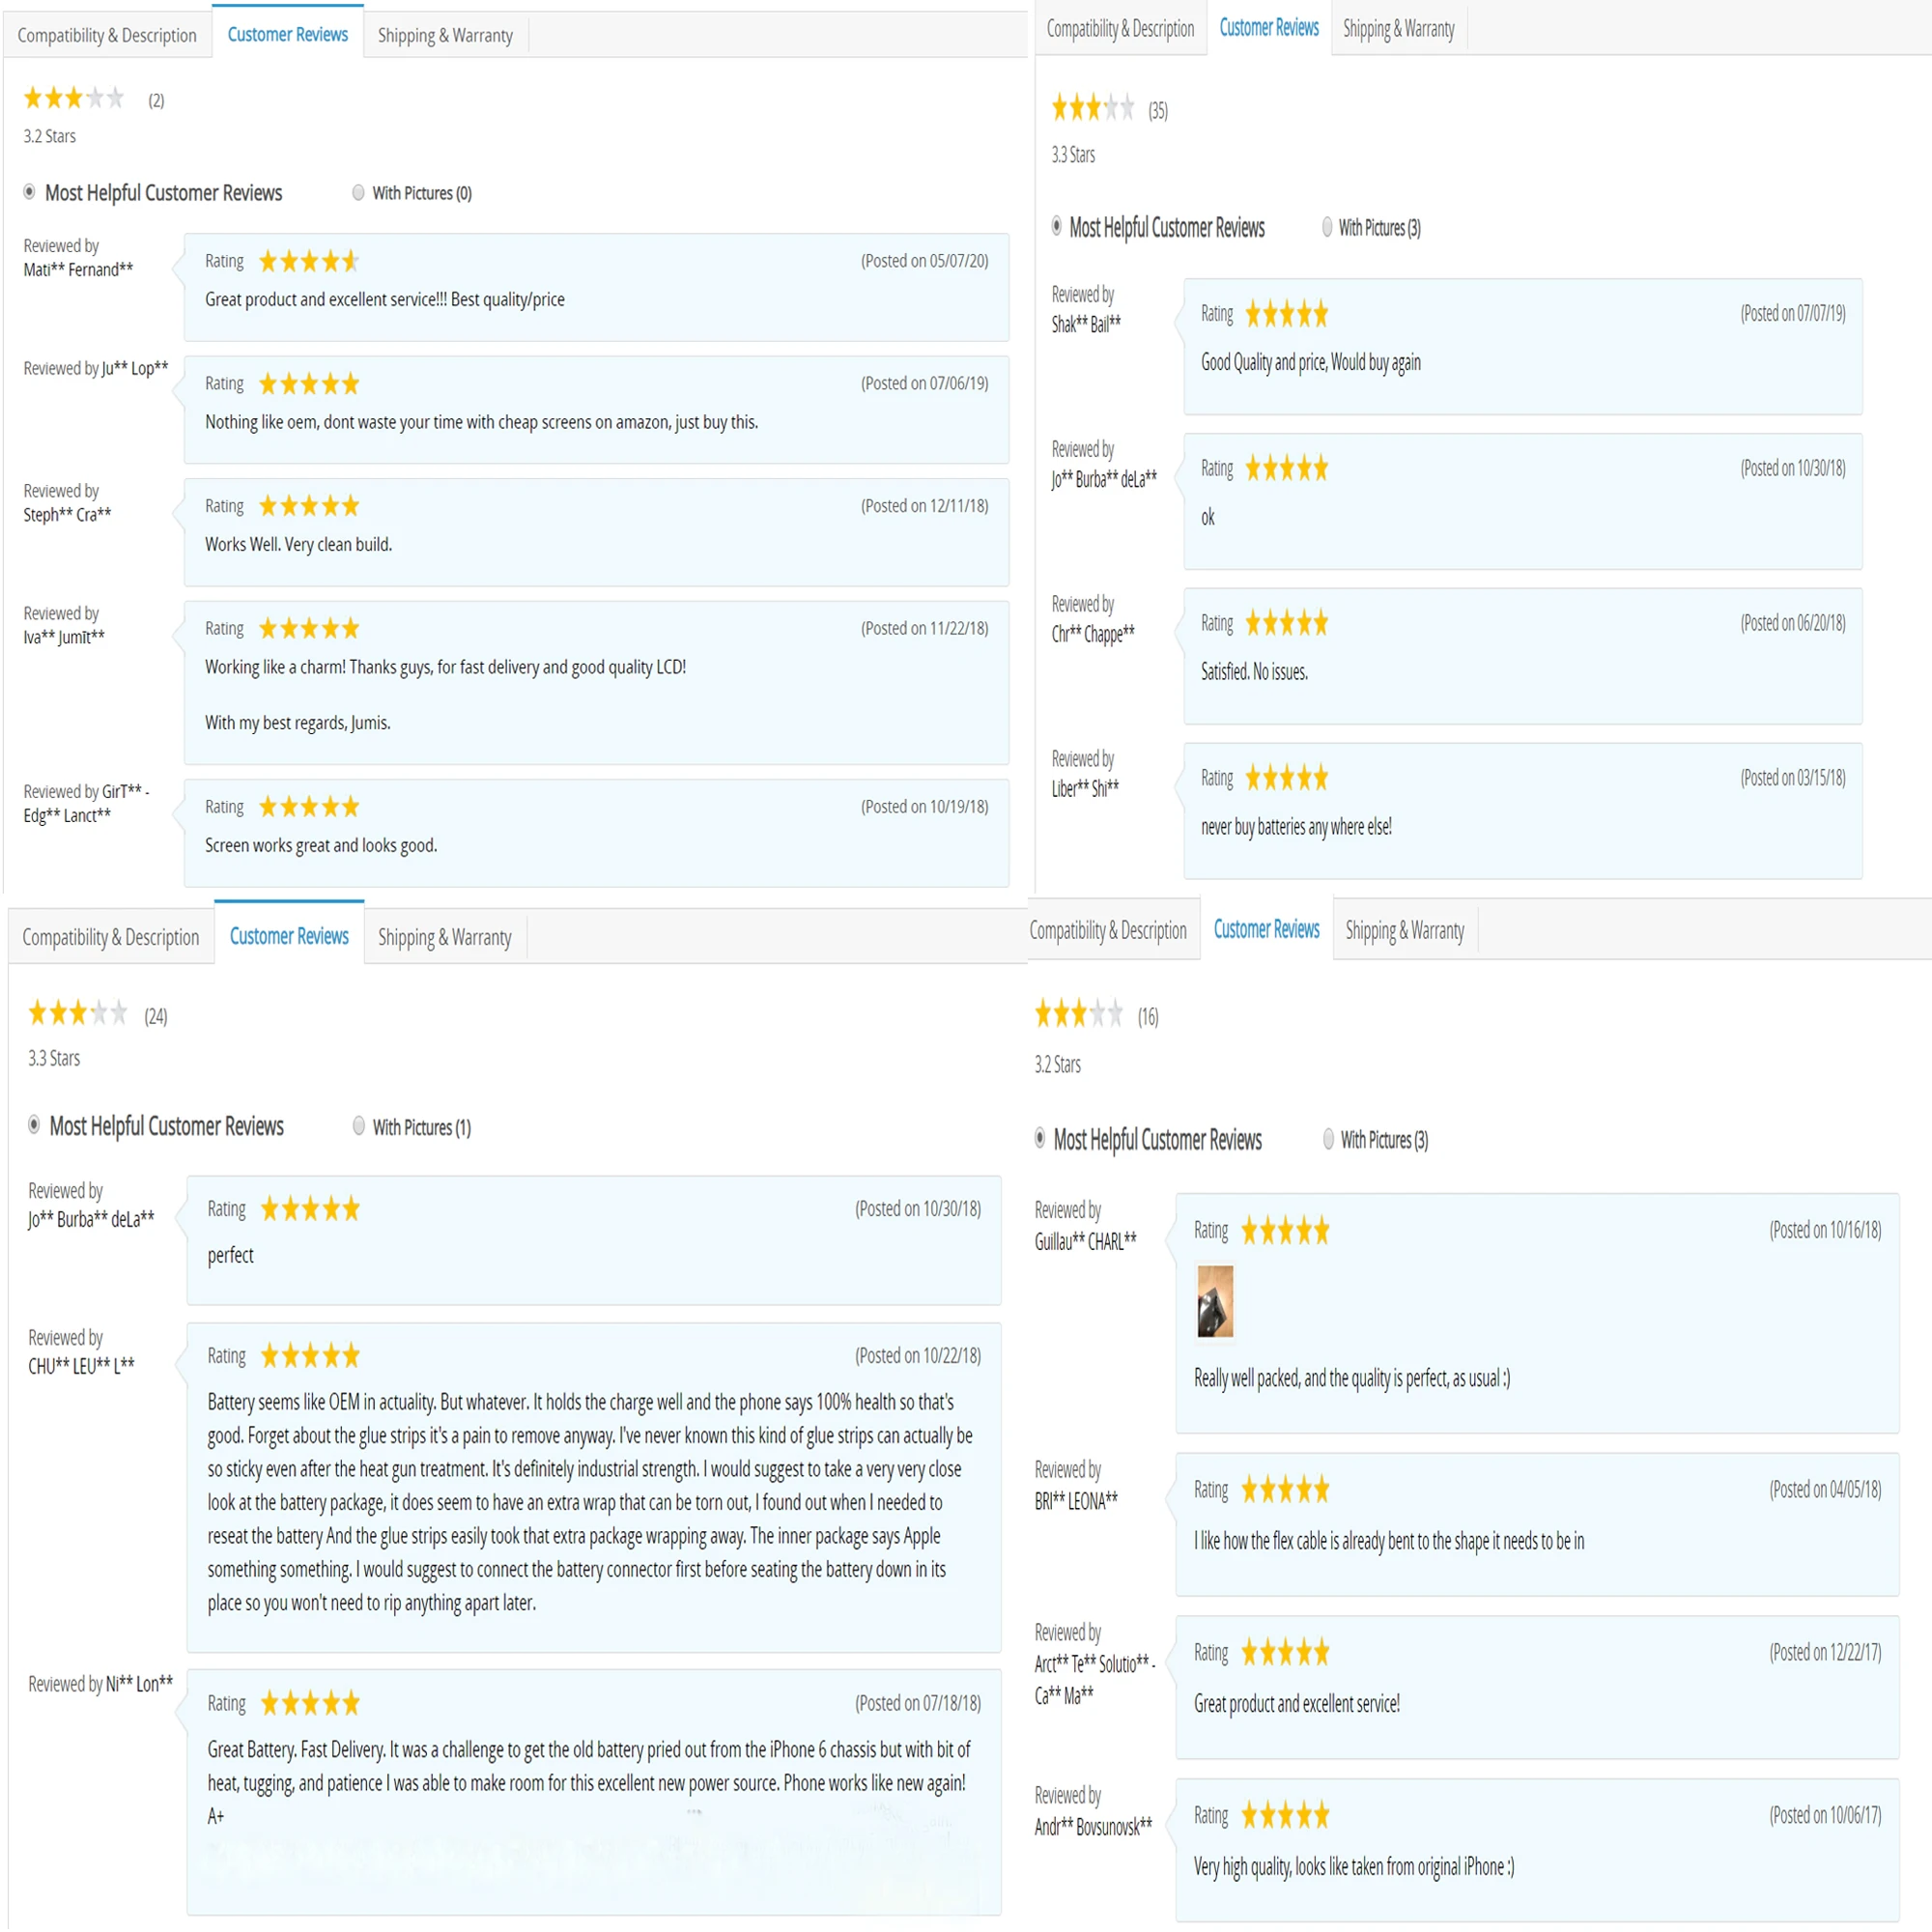Click the overall star rating beside the (2) count

tap(73, 98)
